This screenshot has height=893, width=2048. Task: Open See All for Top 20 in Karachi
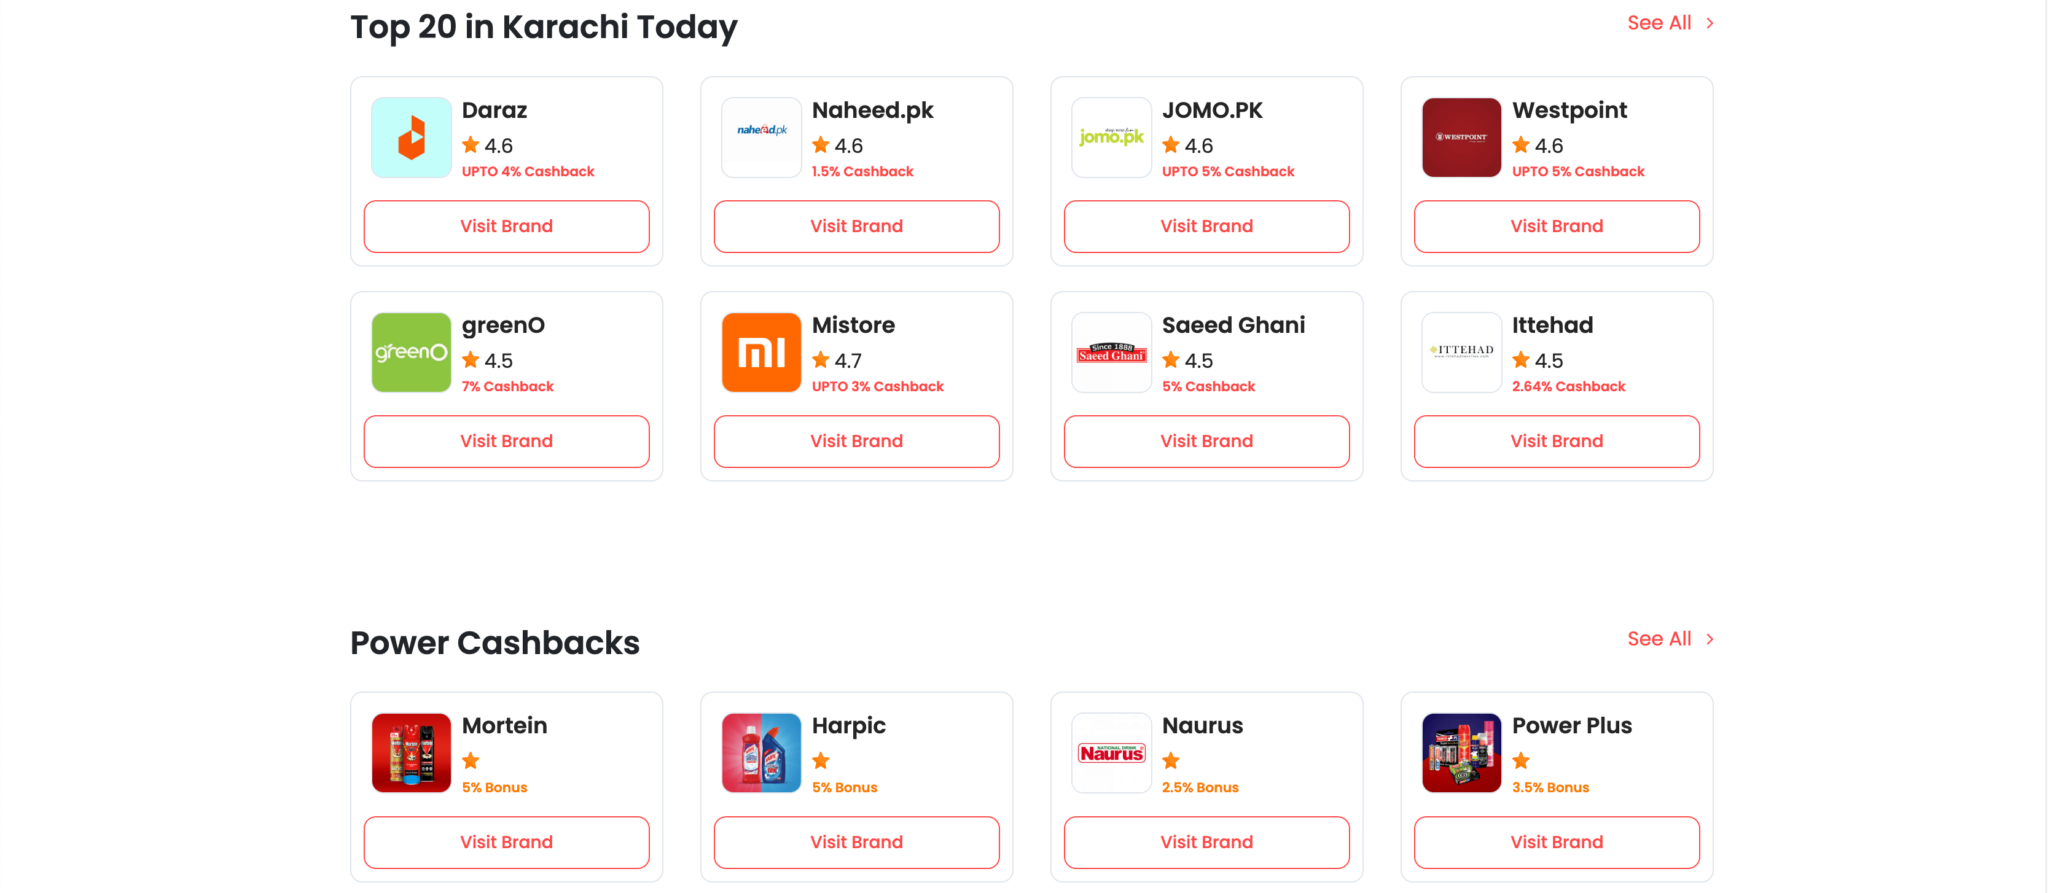coord(1658,22)
